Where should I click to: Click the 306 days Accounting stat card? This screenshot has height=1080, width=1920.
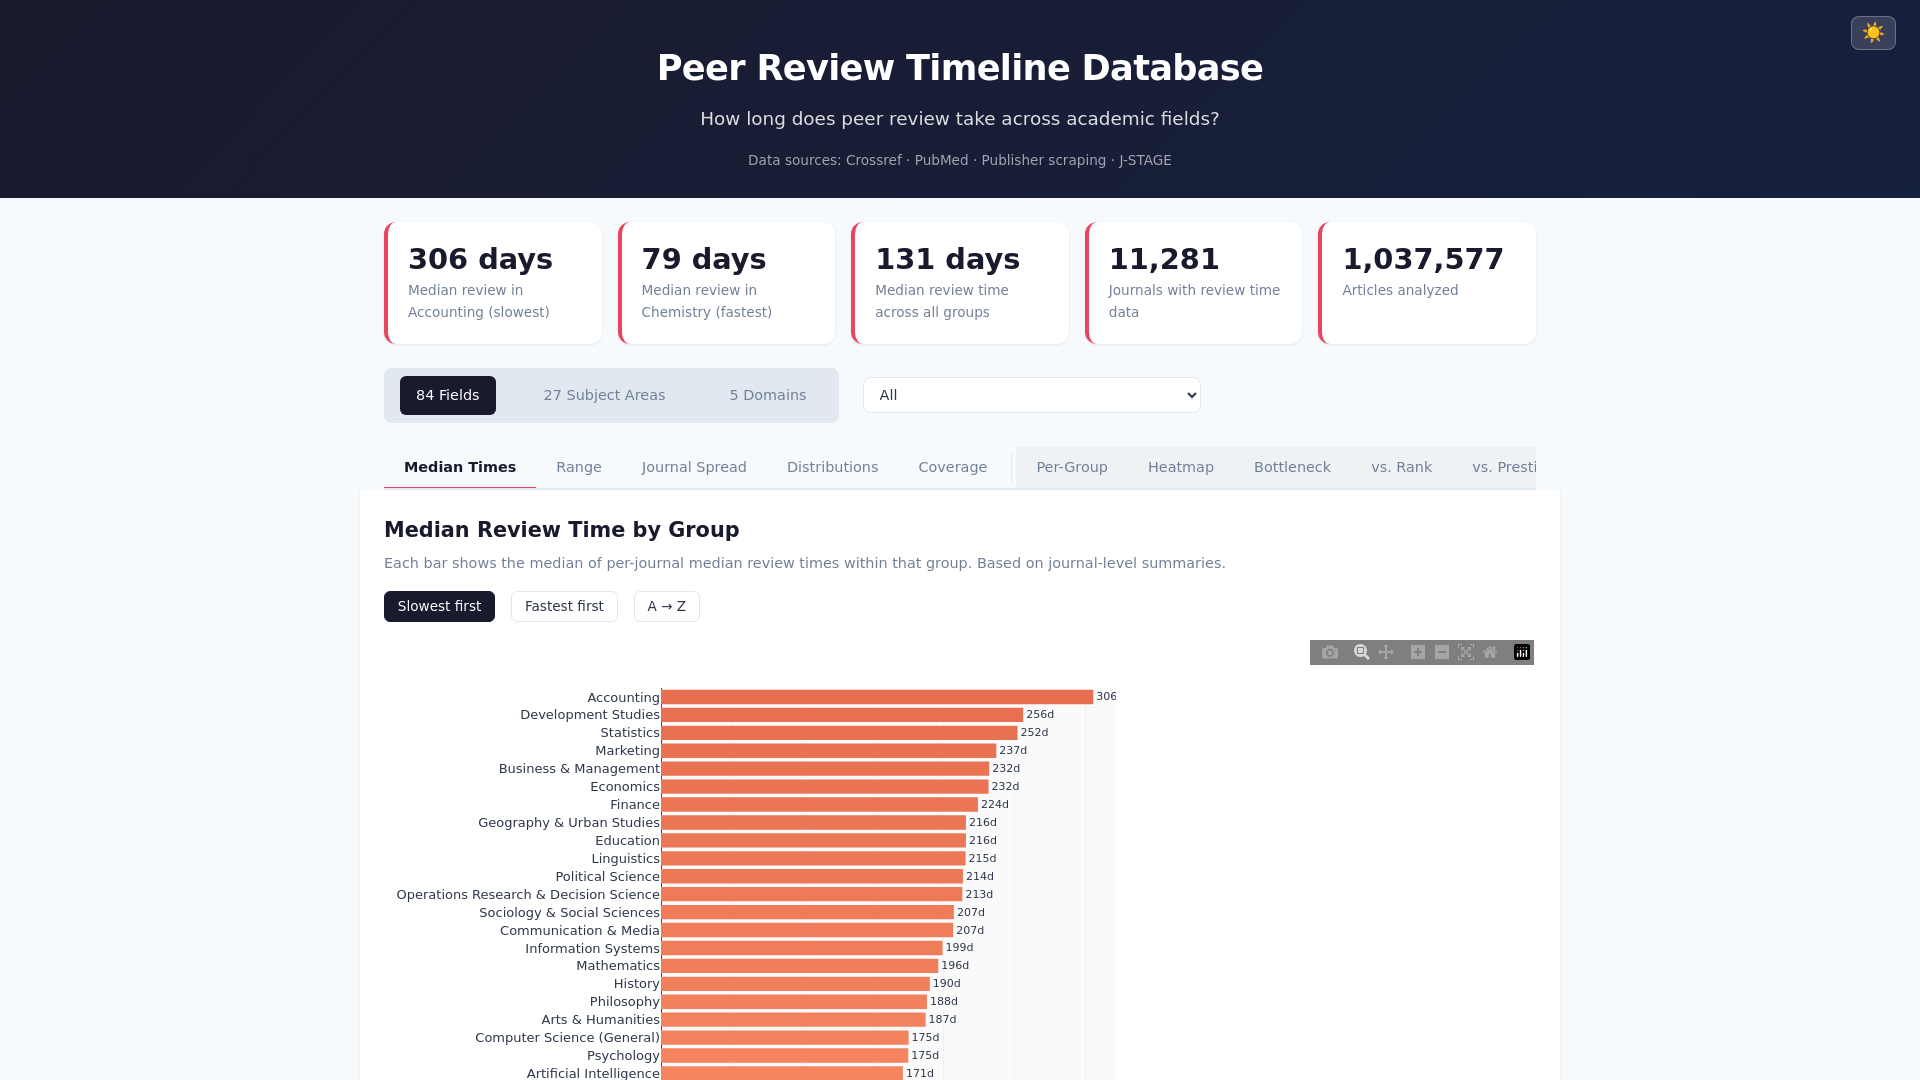click(493, 283)
